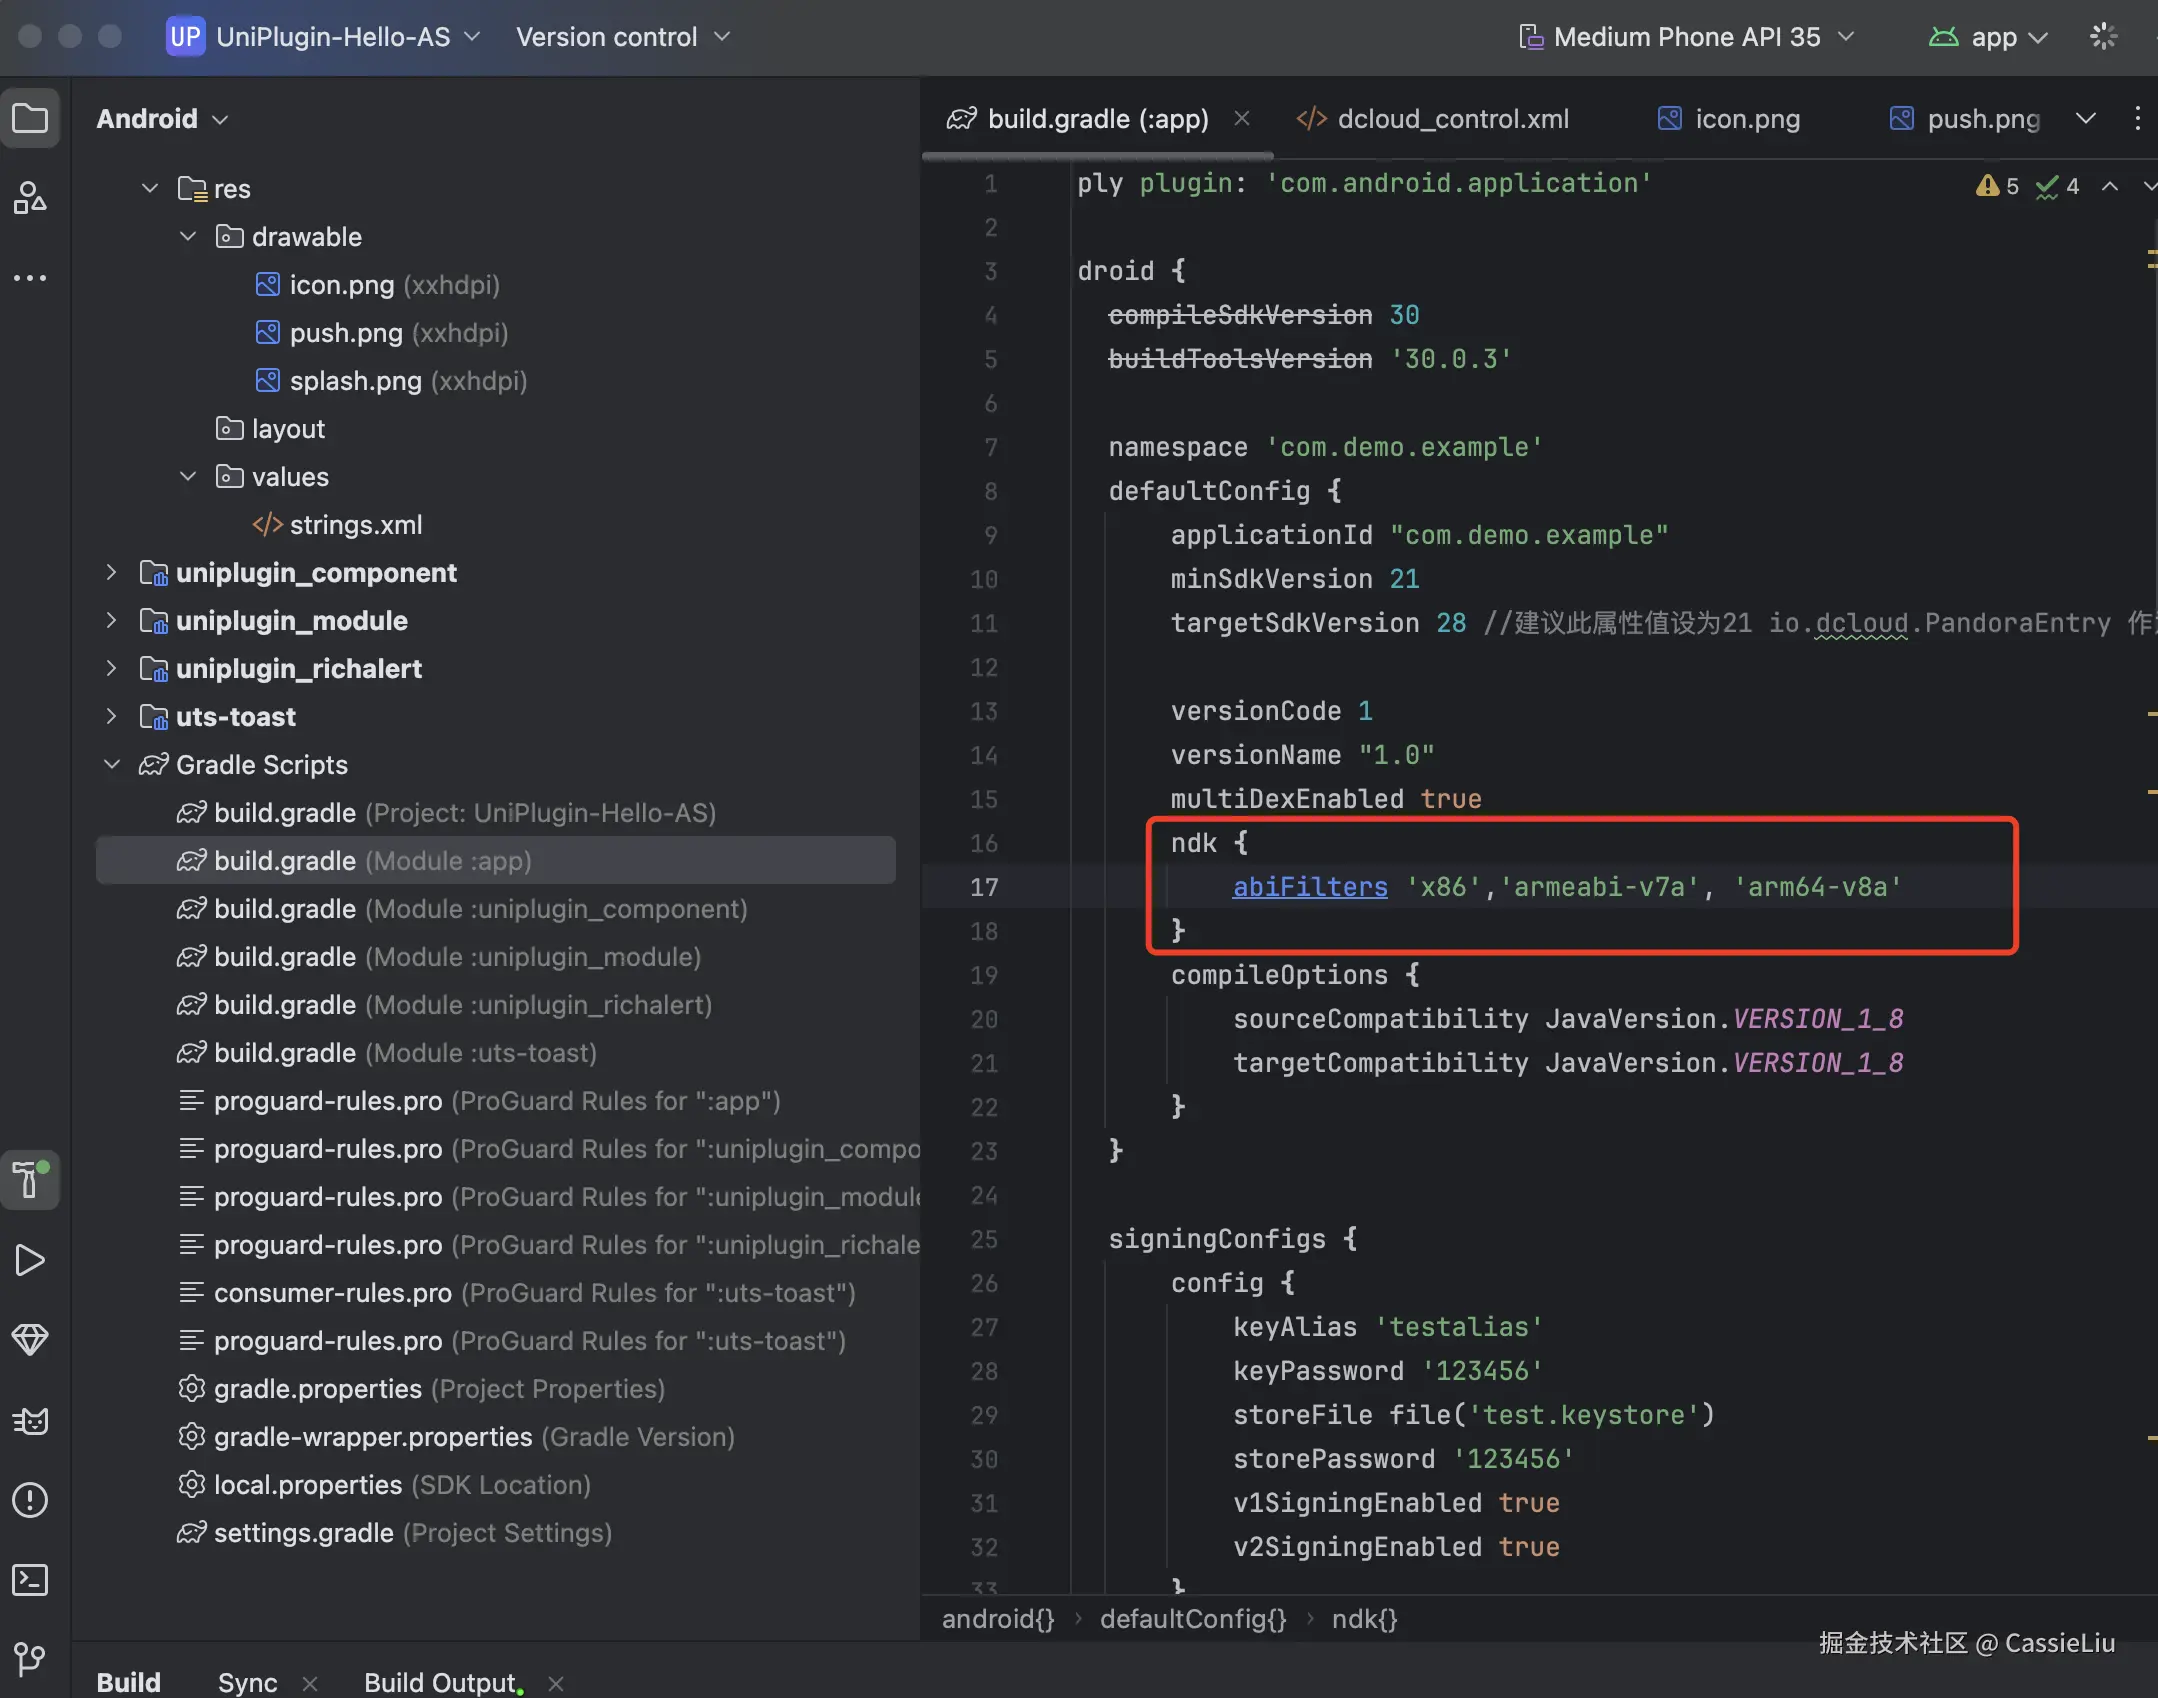The image size is (2158, 1698).
Task: Open the Medium Phone API 35 device selector
Action: 1686,37
